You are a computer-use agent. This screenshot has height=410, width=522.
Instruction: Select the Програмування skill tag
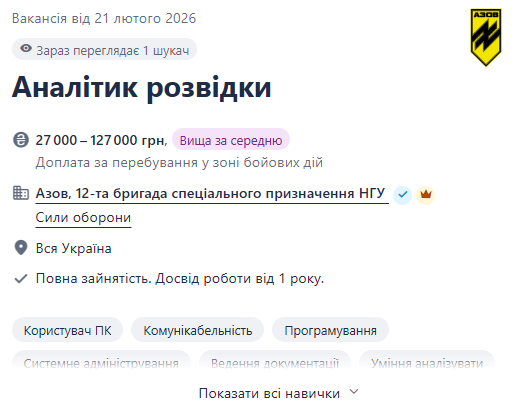coord(330,330)
